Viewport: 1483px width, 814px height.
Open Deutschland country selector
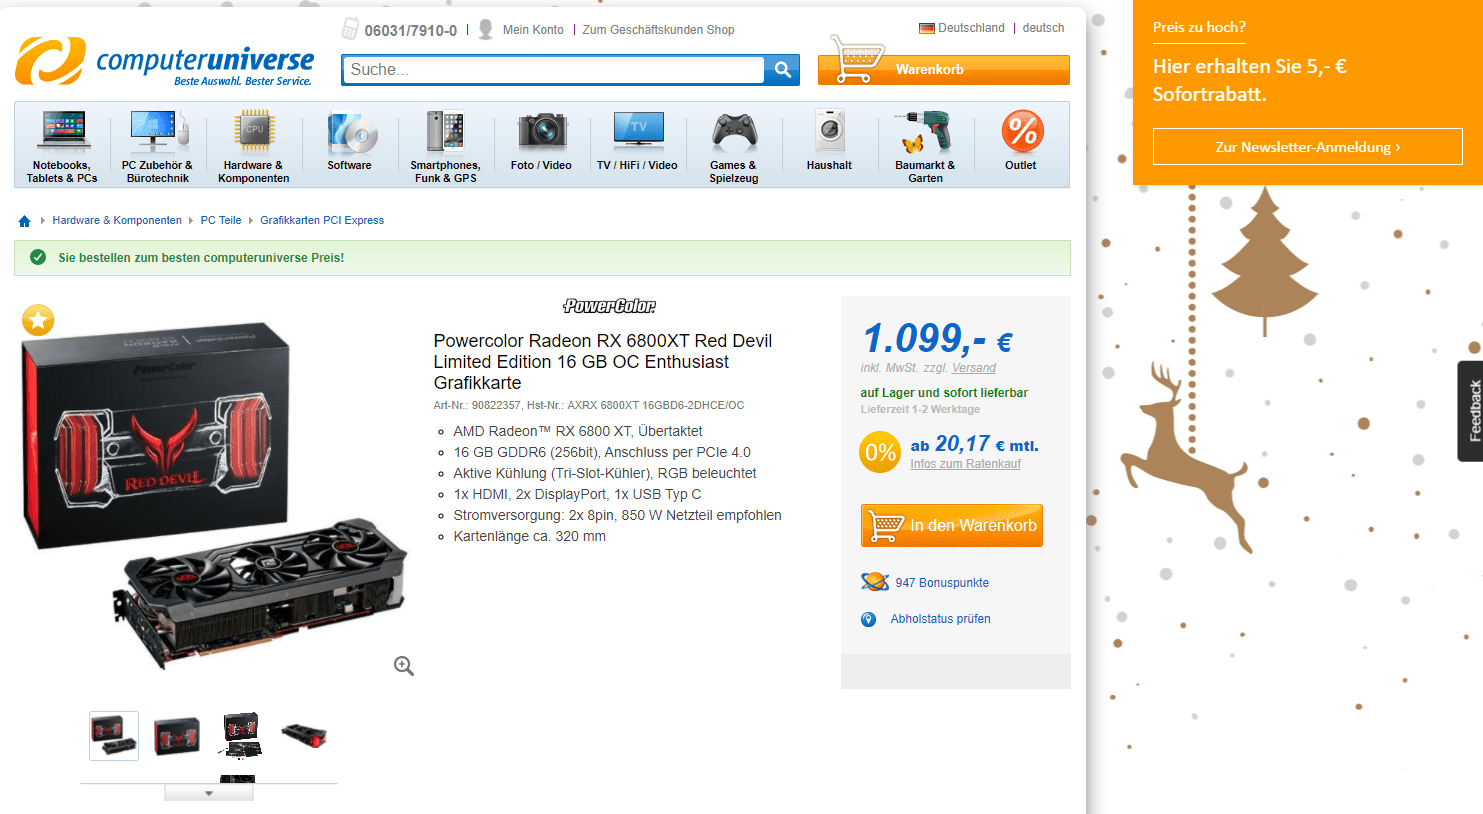tap(962, 28)
